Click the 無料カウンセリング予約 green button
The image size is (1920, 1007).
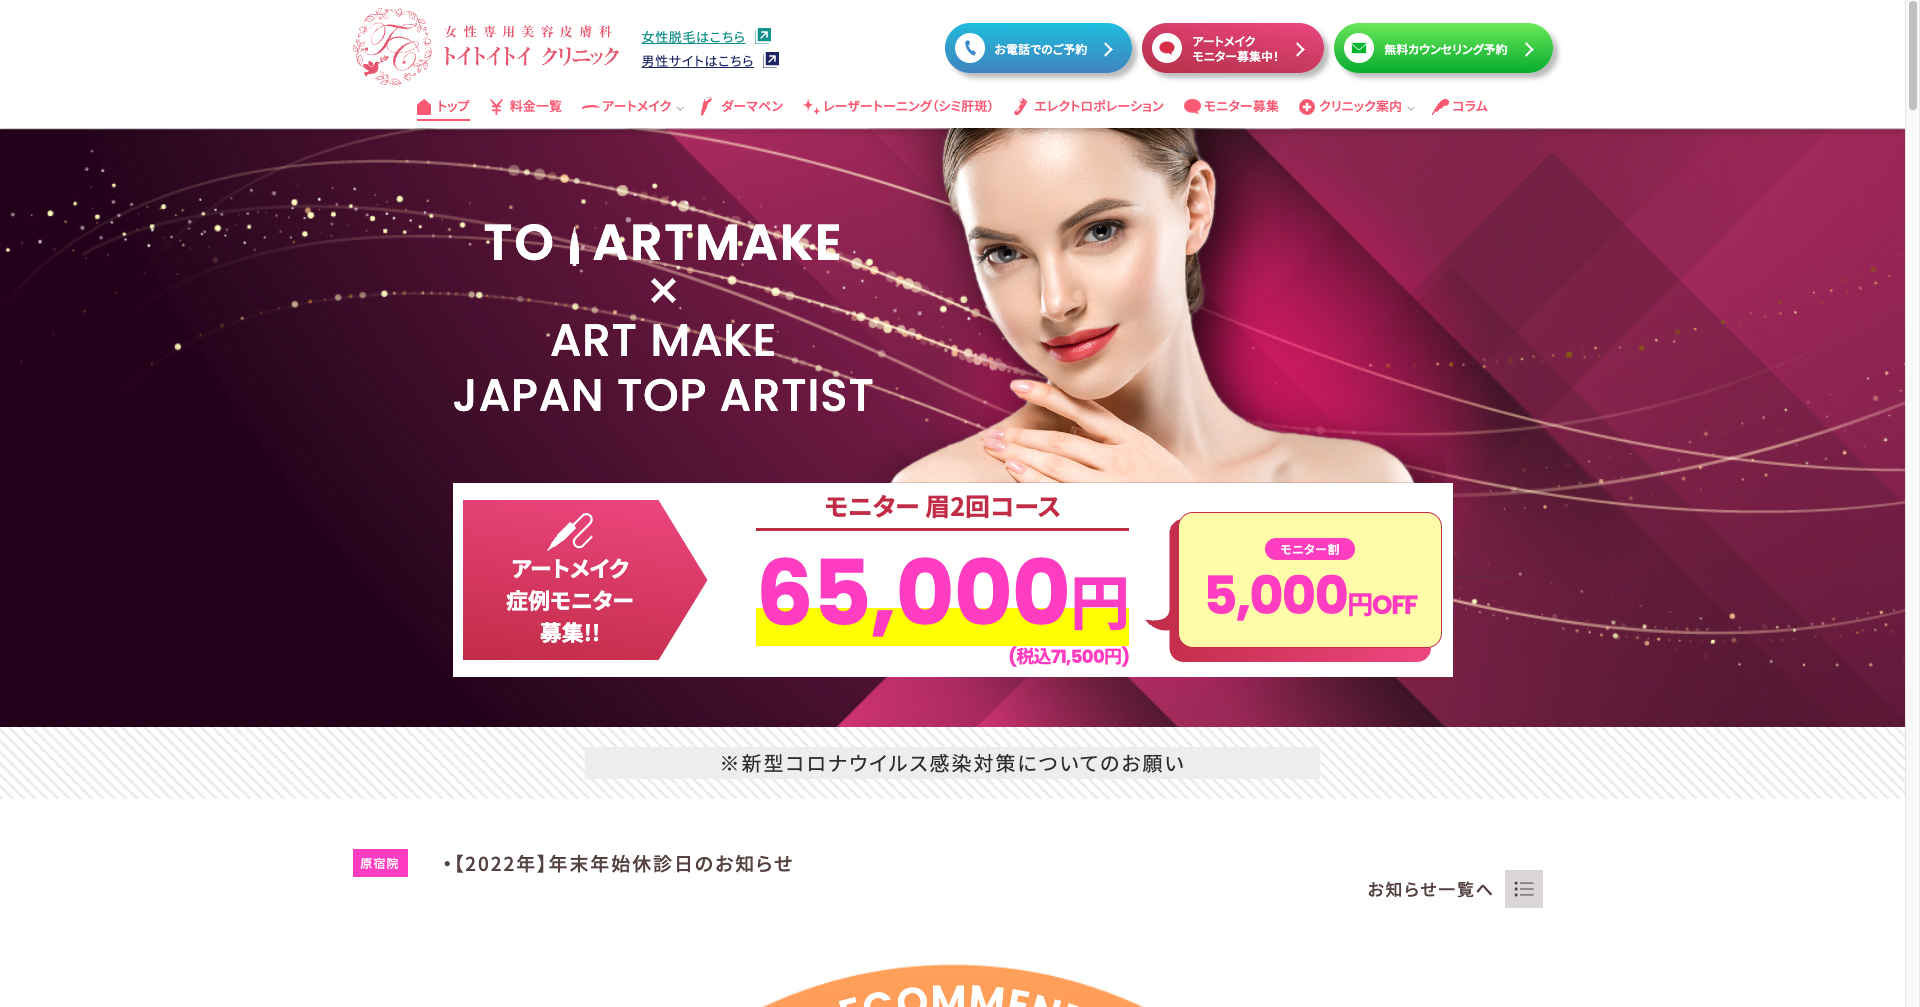[x=1443, y=49]
